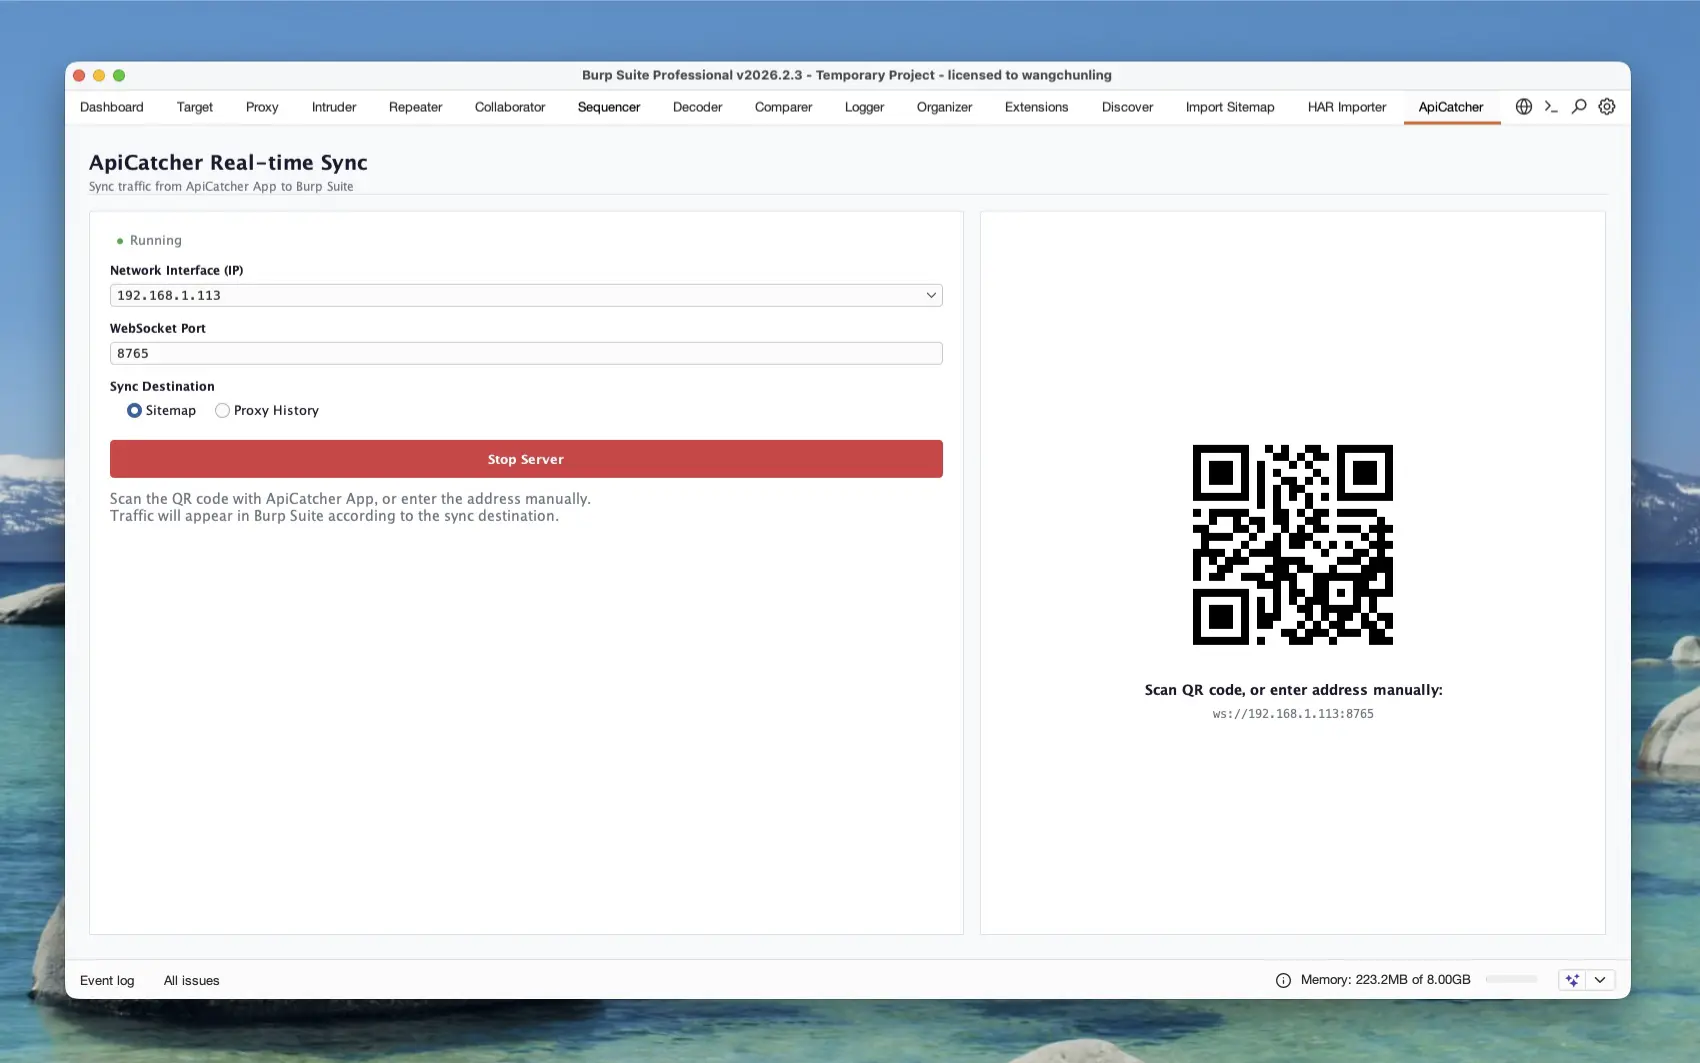Open the Discover tab
Viewport: 1700px width, 1063px height.
click(1128, 107)
